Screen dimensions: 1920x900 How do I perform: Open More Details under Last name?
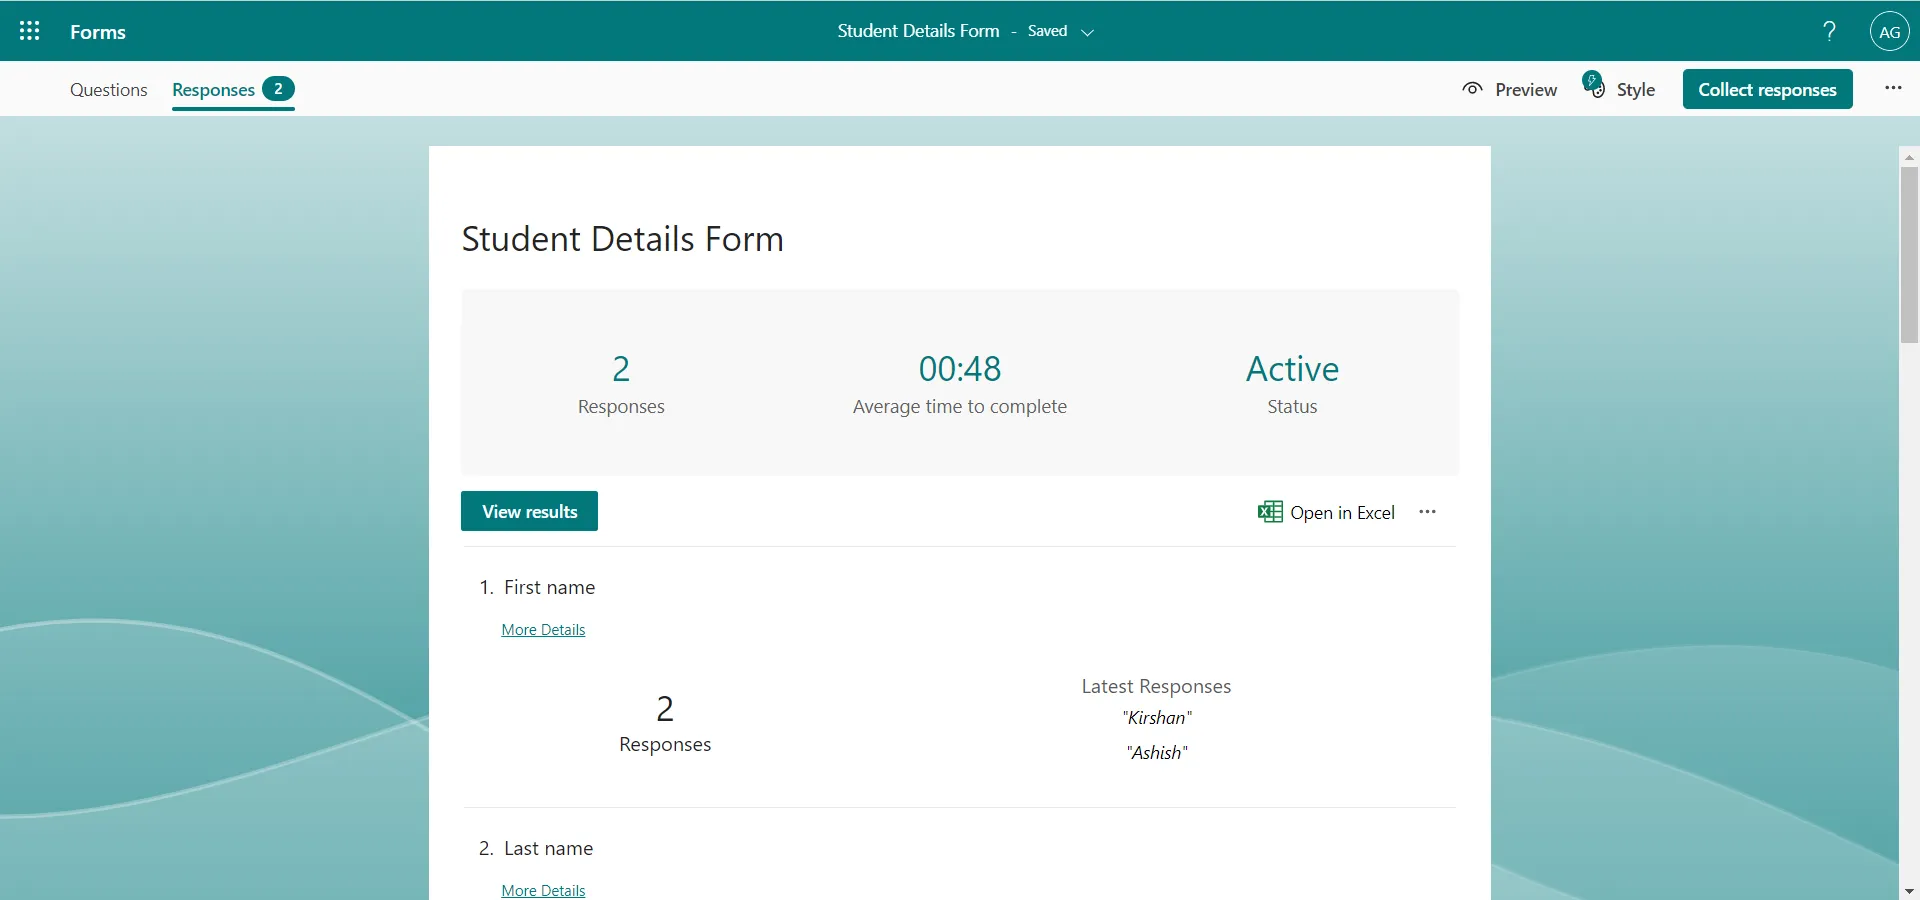[x=543, y=889]
